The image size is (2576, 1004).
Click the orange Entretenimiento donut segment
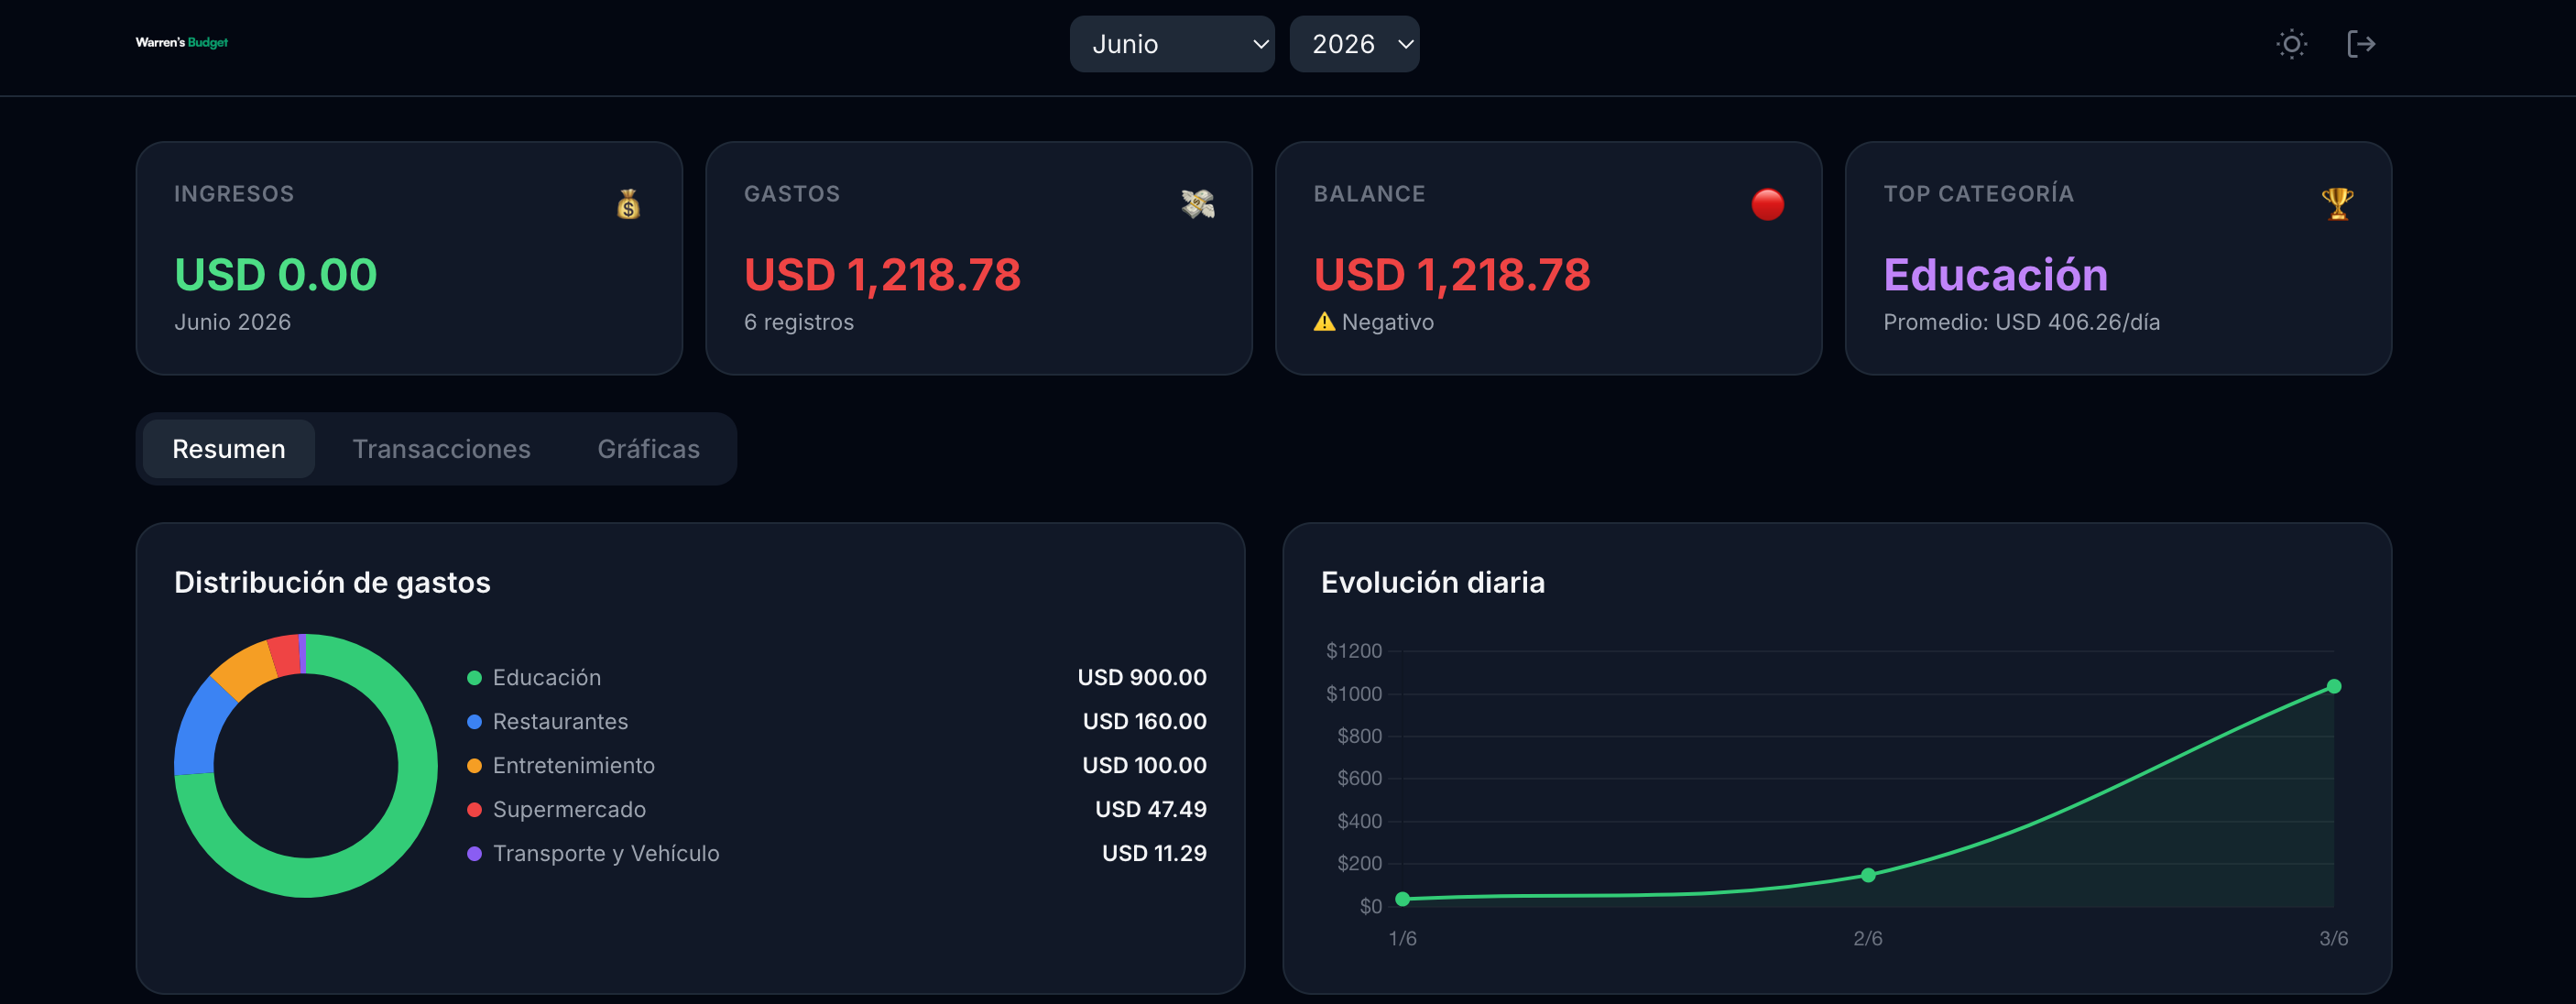pyautogui.click(x=244, y=669)
